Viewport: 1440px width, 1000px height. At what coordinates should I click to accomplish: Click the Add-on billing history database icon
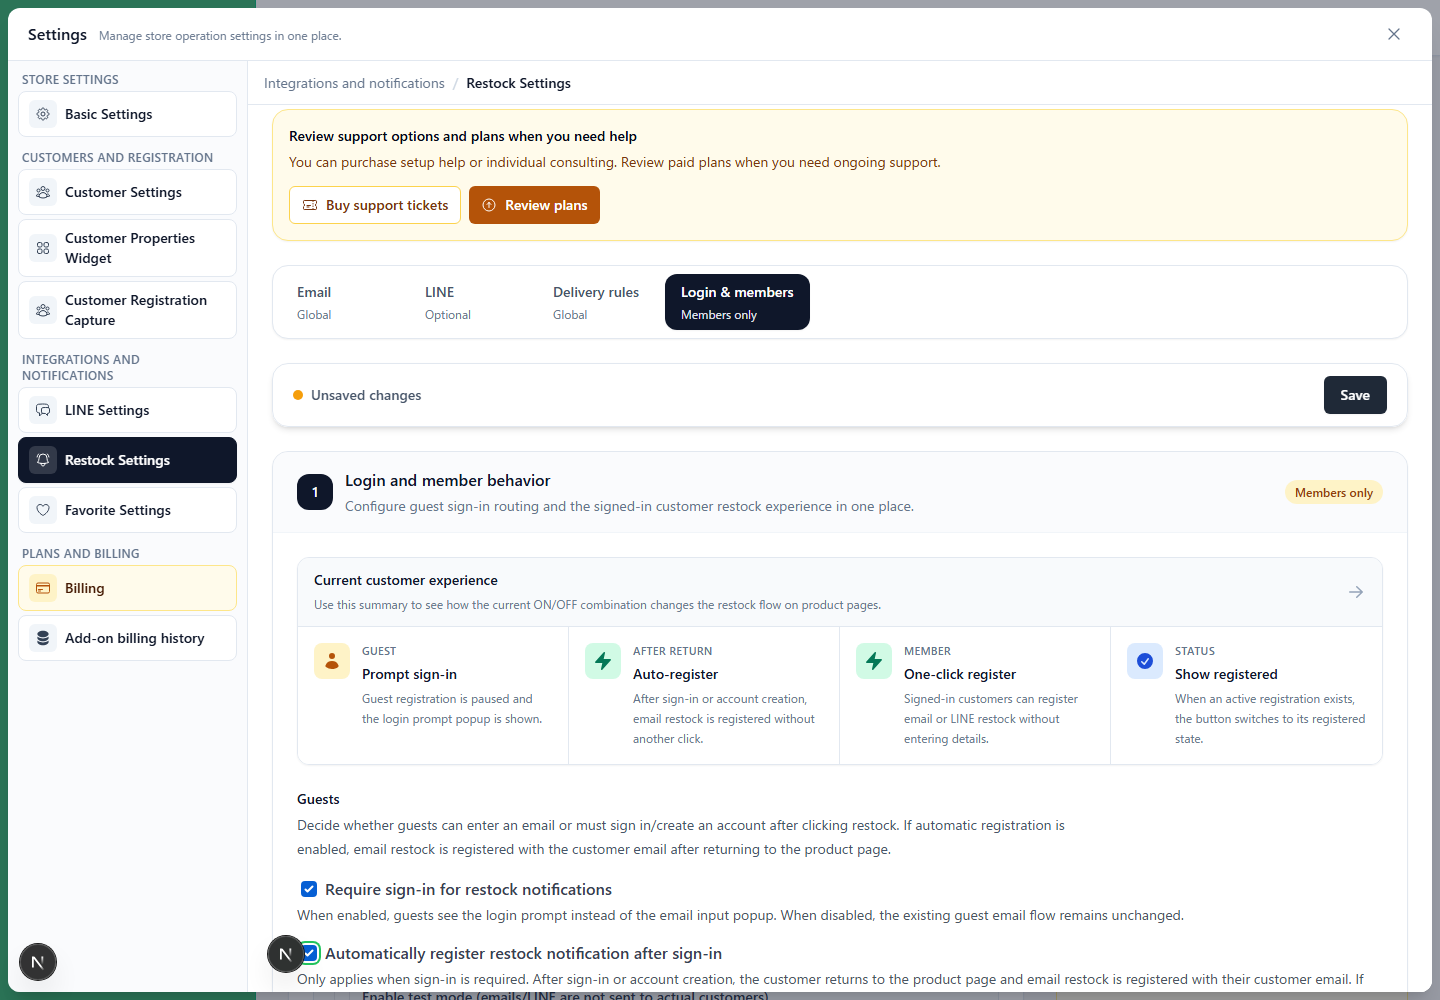(43, 638)
